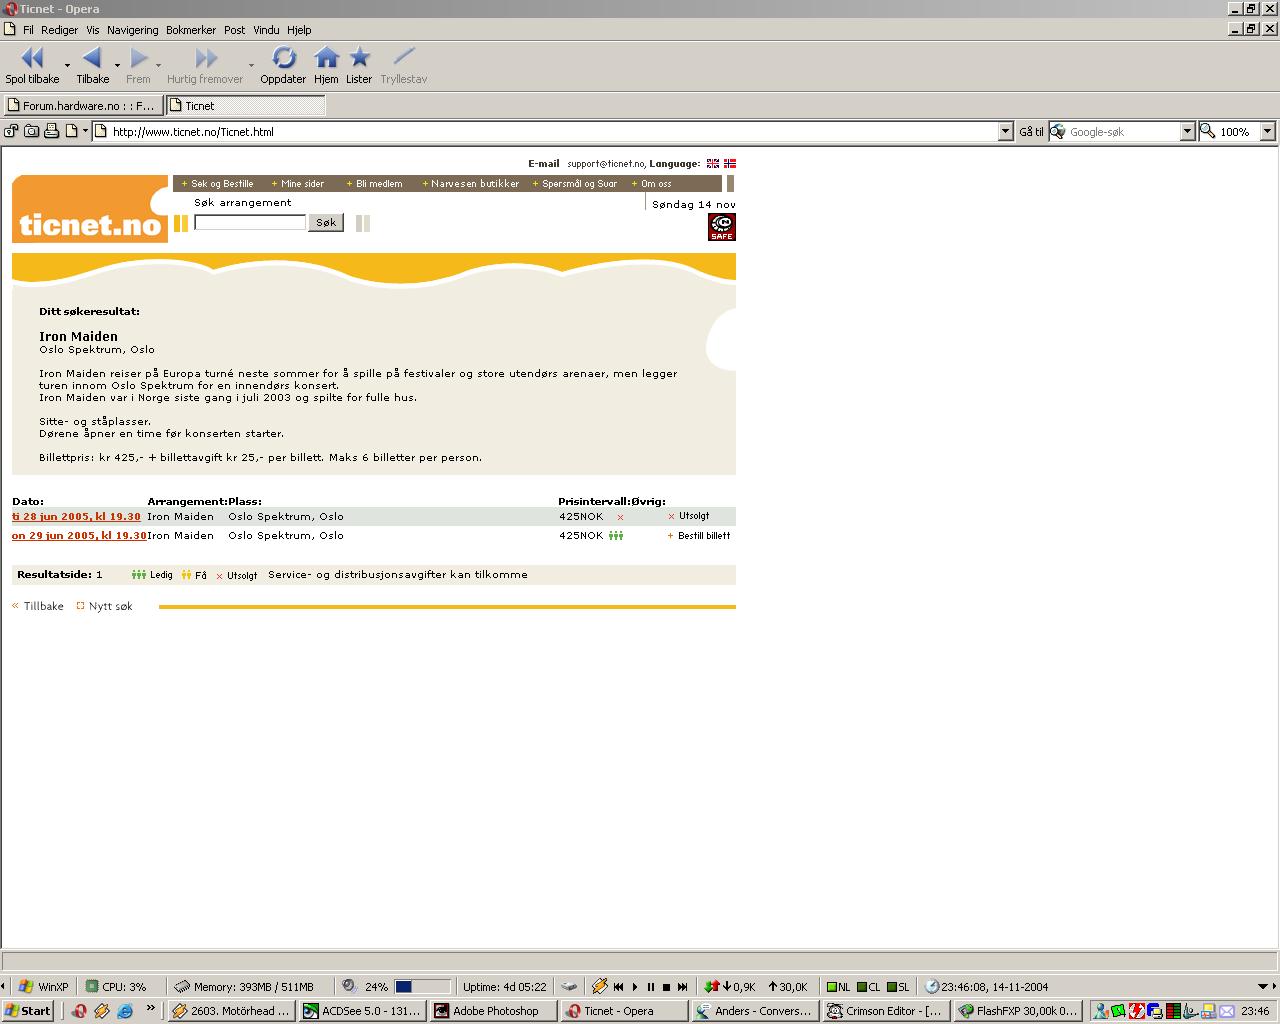Click the SAFE security badge icon
Screen dimensions: 1280x1024
722,227
